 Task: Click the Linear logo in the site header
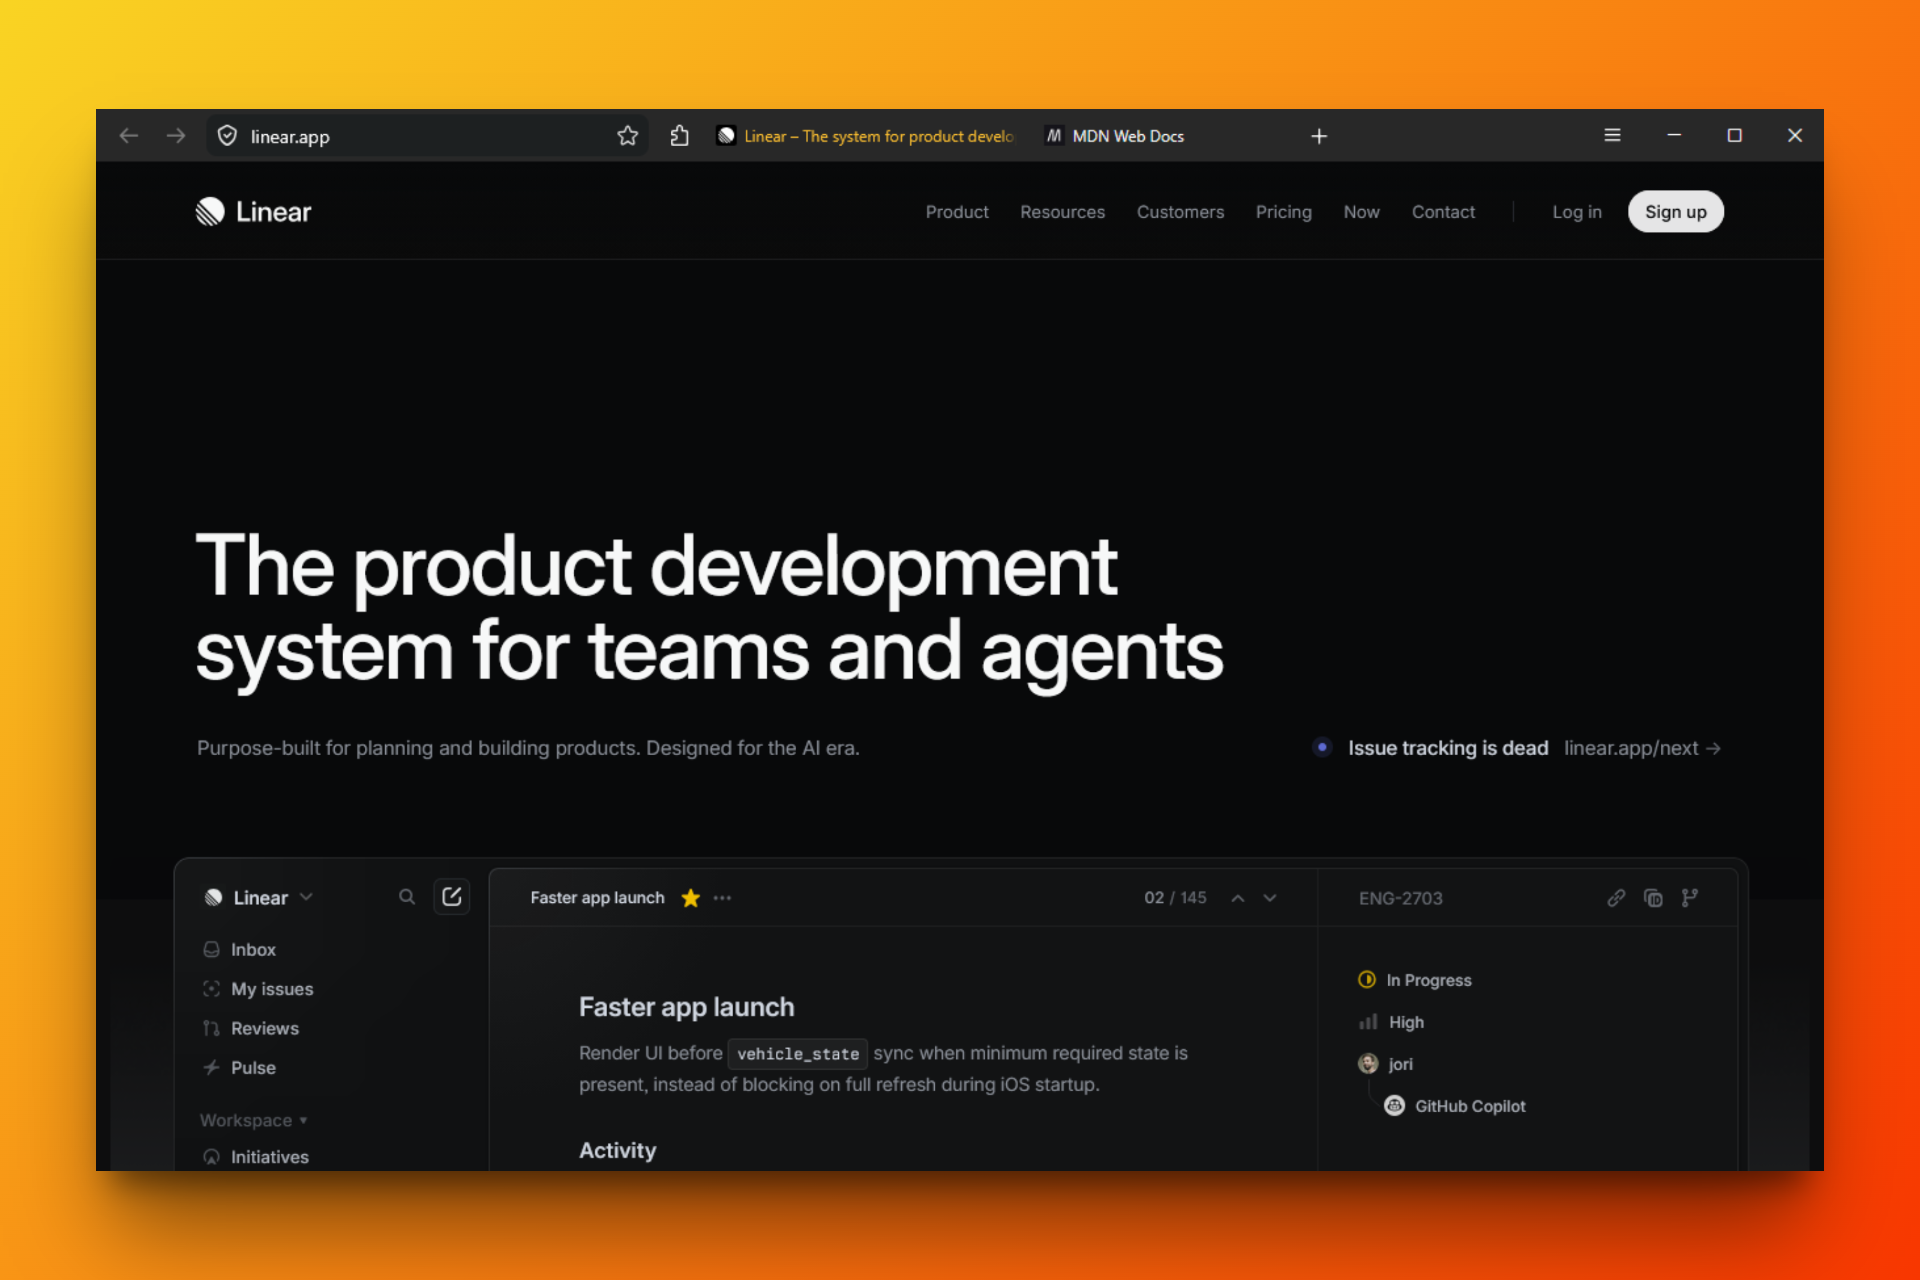[x=253, y=212]
